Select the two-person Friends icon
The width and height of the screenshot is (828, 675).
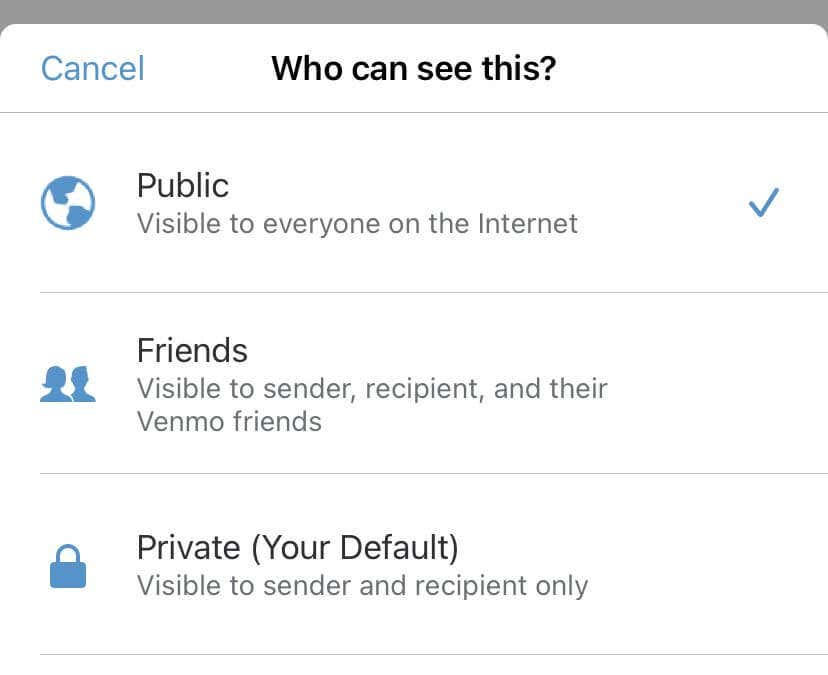click(67, 383)
